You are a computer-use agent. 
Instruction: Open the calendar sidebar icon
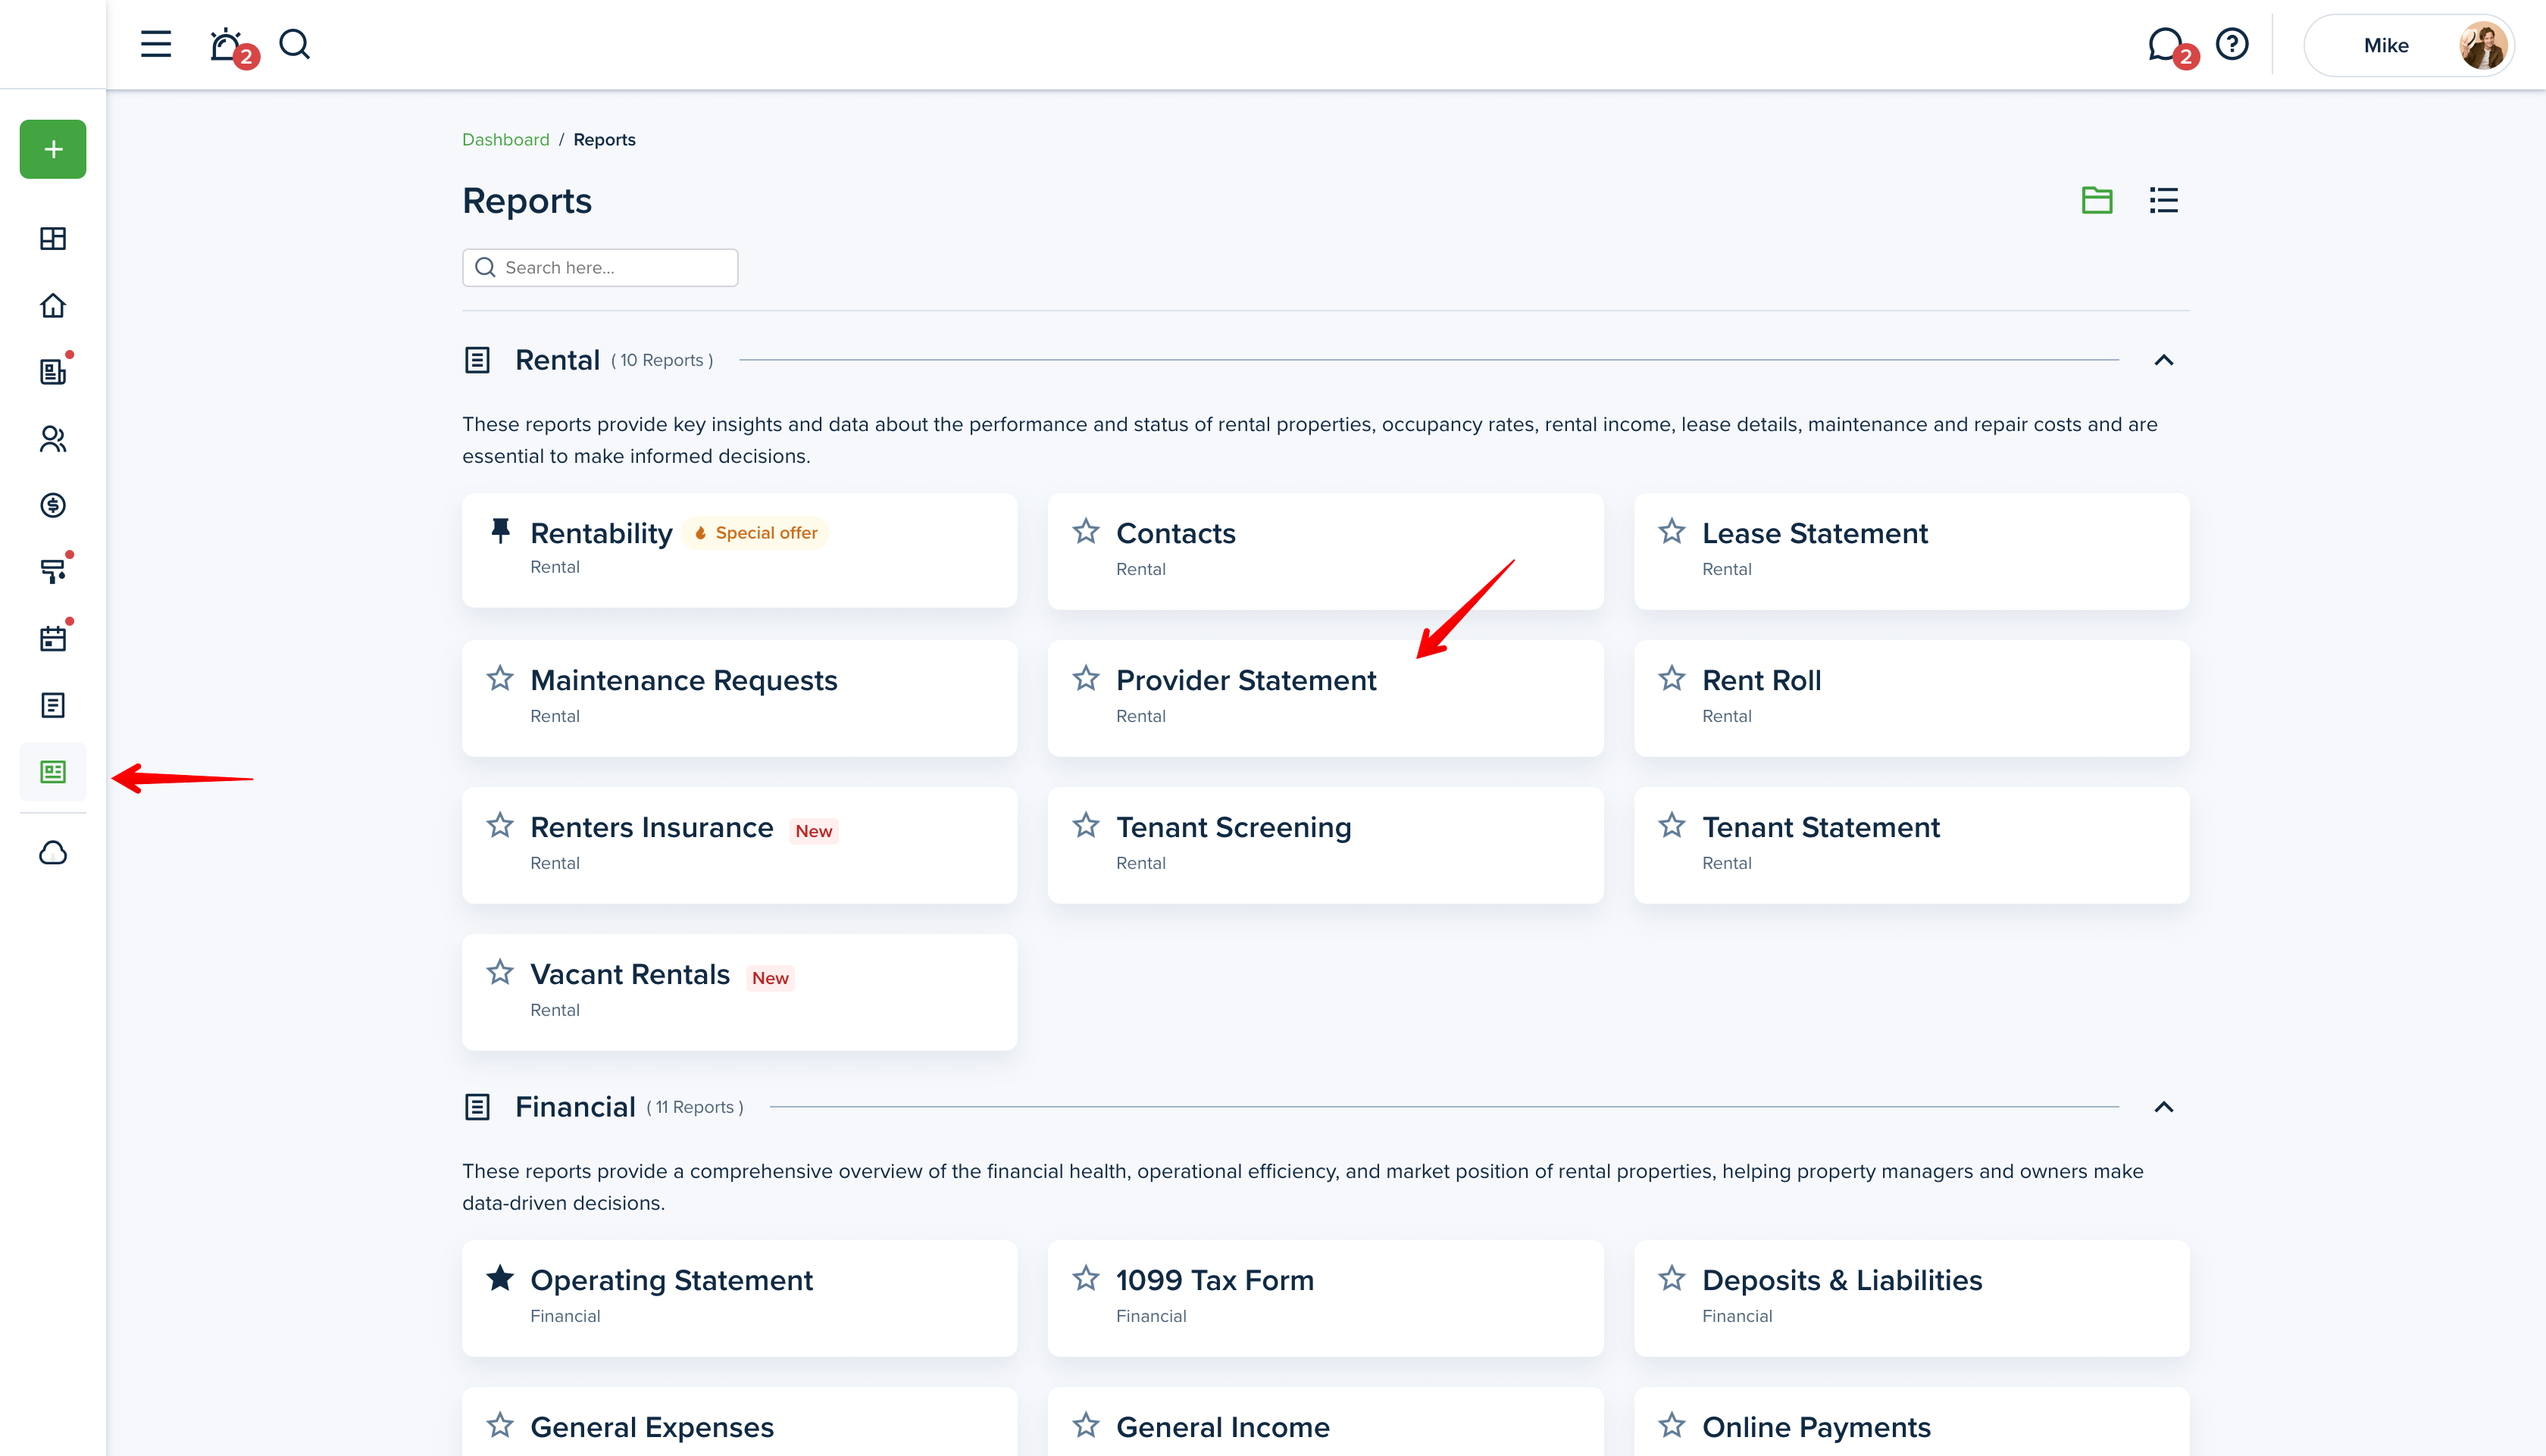click(x=53, y=638)
